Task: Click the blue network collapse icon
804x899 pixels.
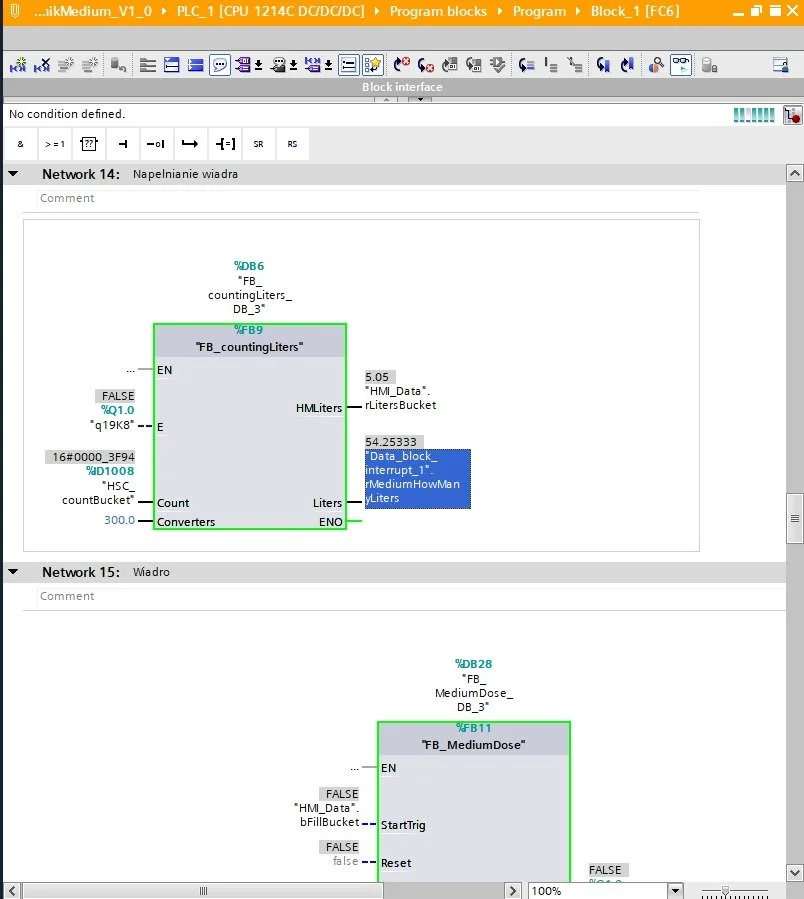Action: coord(196,65)
